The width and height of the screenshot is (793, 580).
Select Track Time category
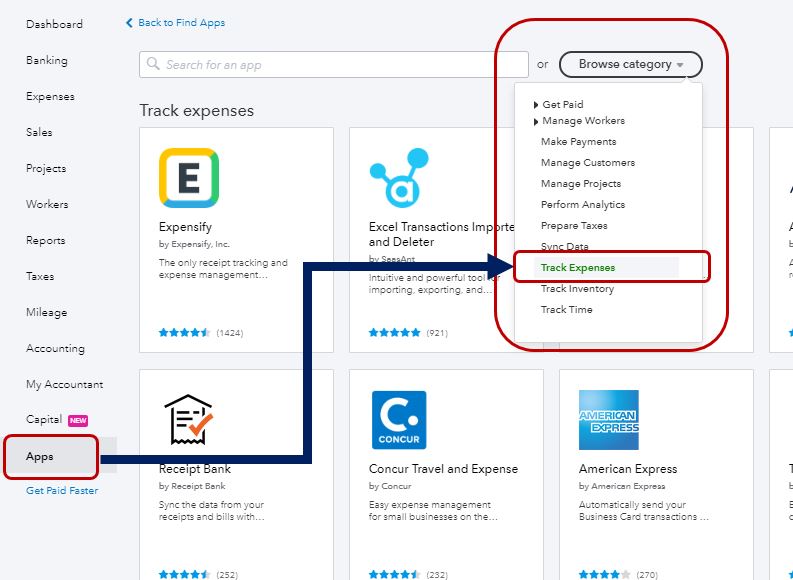point(566,309)
